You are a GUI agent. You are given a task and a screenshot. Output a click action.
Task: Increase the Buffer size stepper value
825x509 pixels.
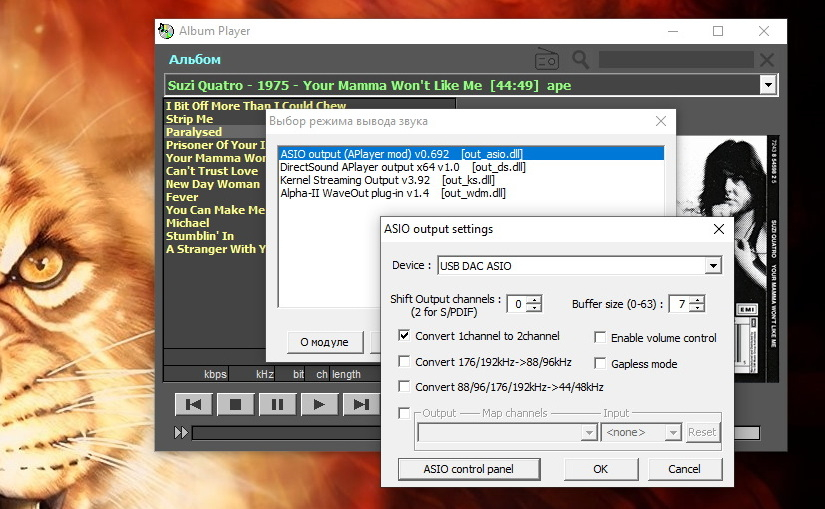coord(698,300)
